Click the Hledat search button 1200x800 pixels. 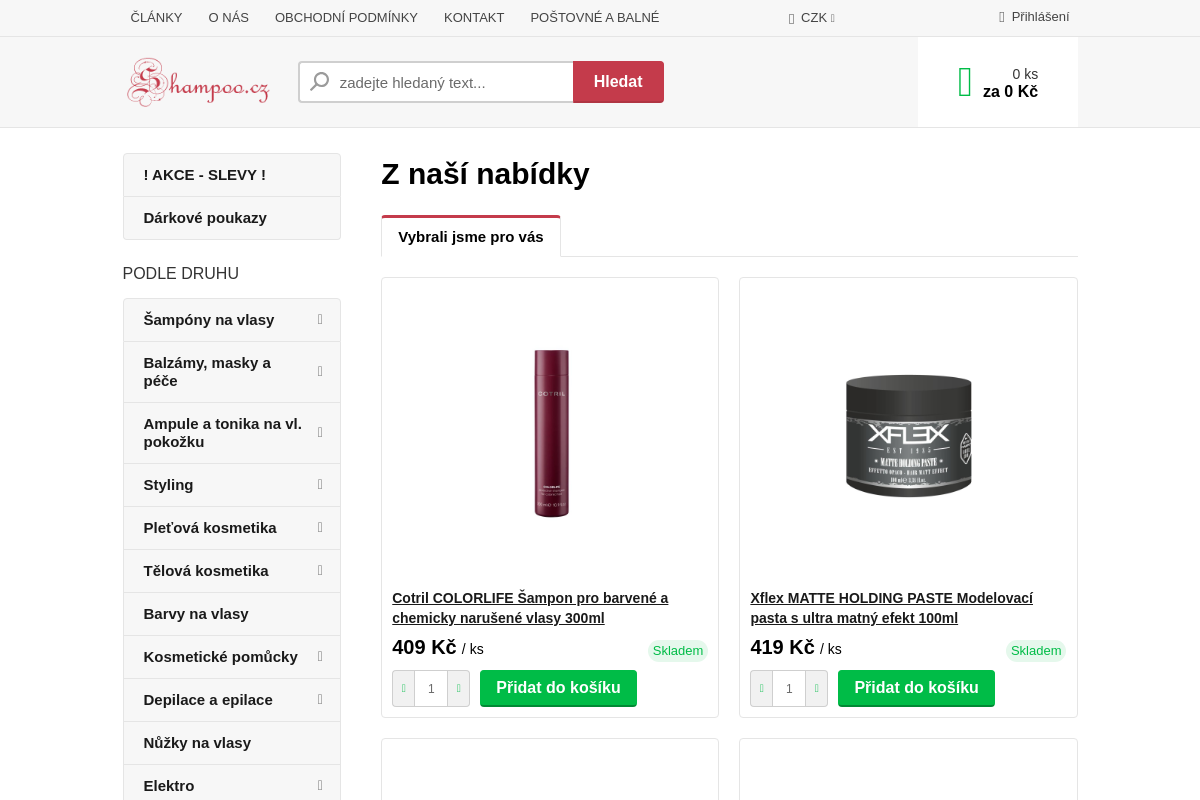tap(618, 82)
